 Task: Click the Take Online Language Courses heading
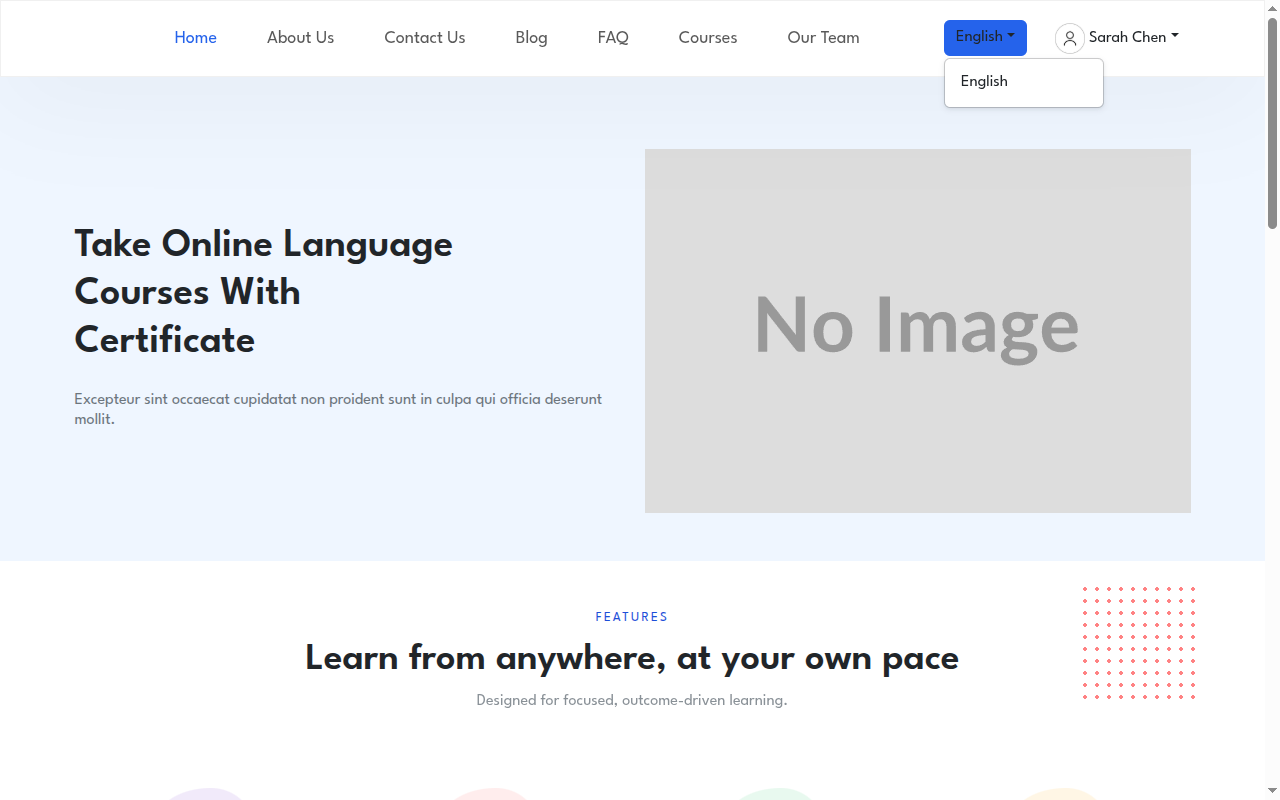pos(264,292)
